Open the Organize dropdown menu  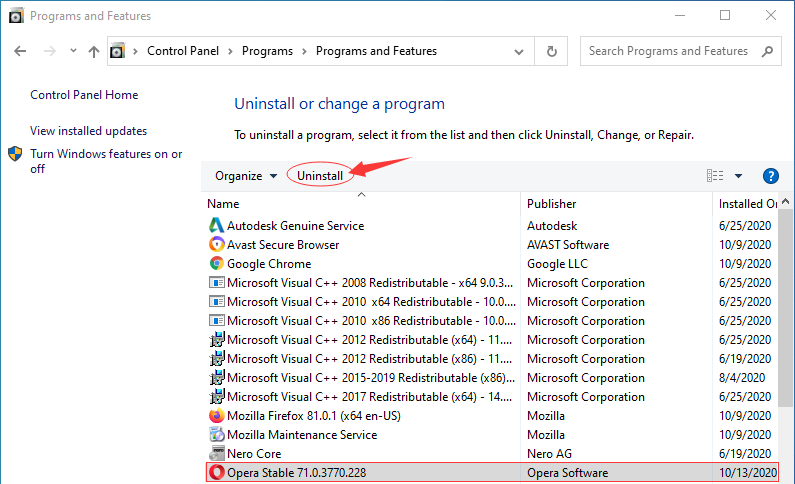[246, 176]
